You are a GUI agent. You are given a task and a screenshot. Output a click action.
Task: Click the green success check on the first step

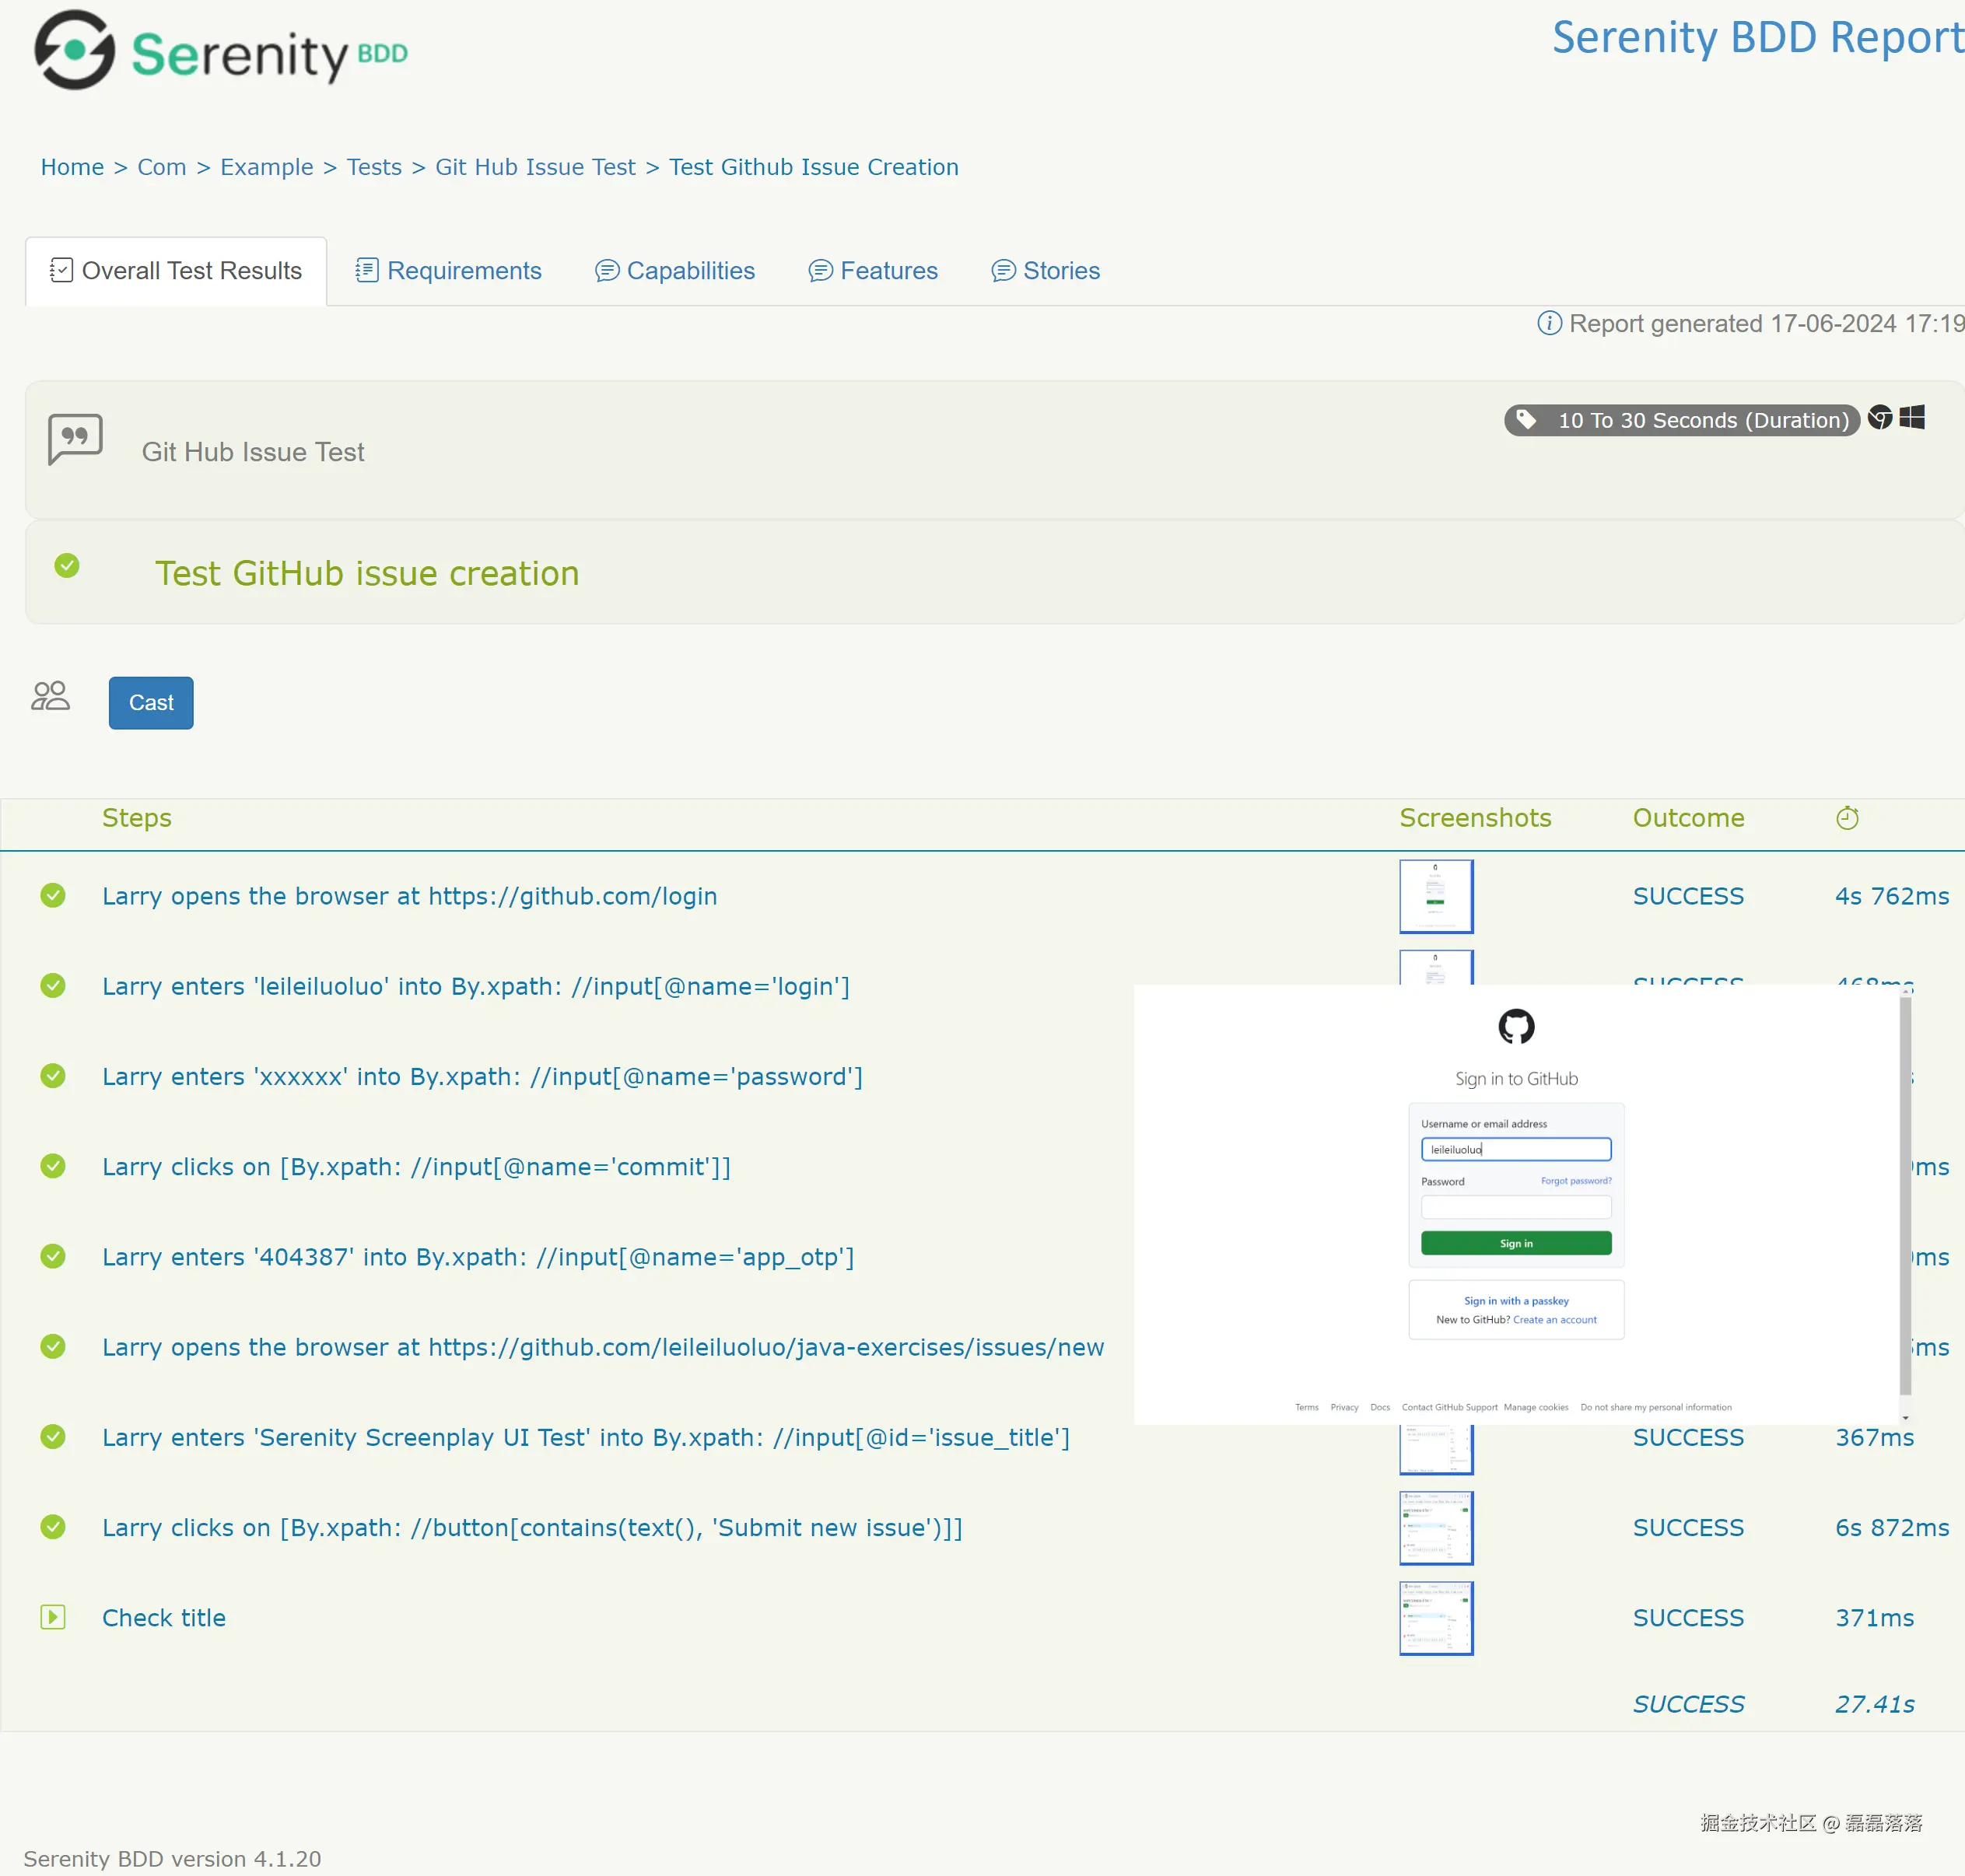(x=52, y=895)
